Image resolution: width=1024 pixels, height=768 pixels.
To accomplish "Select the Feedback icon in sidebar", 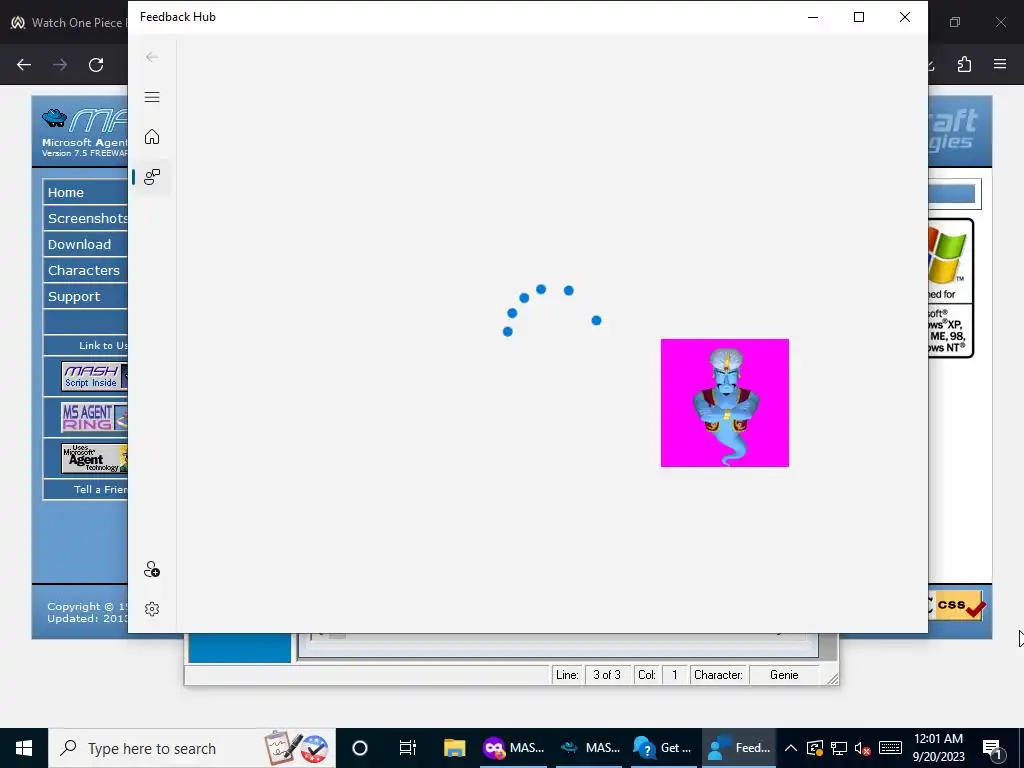I will 152,176.
